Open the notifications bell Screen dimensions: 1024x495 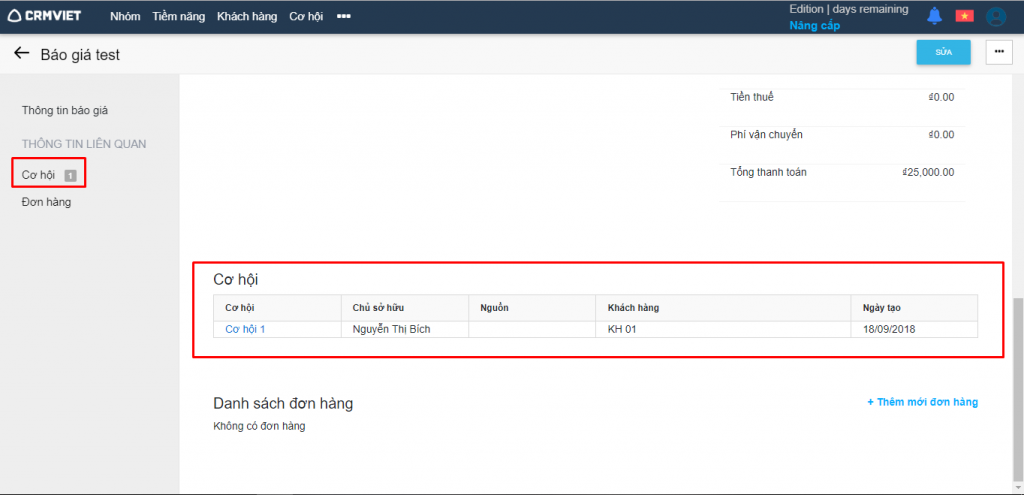(x=934, y=16)
